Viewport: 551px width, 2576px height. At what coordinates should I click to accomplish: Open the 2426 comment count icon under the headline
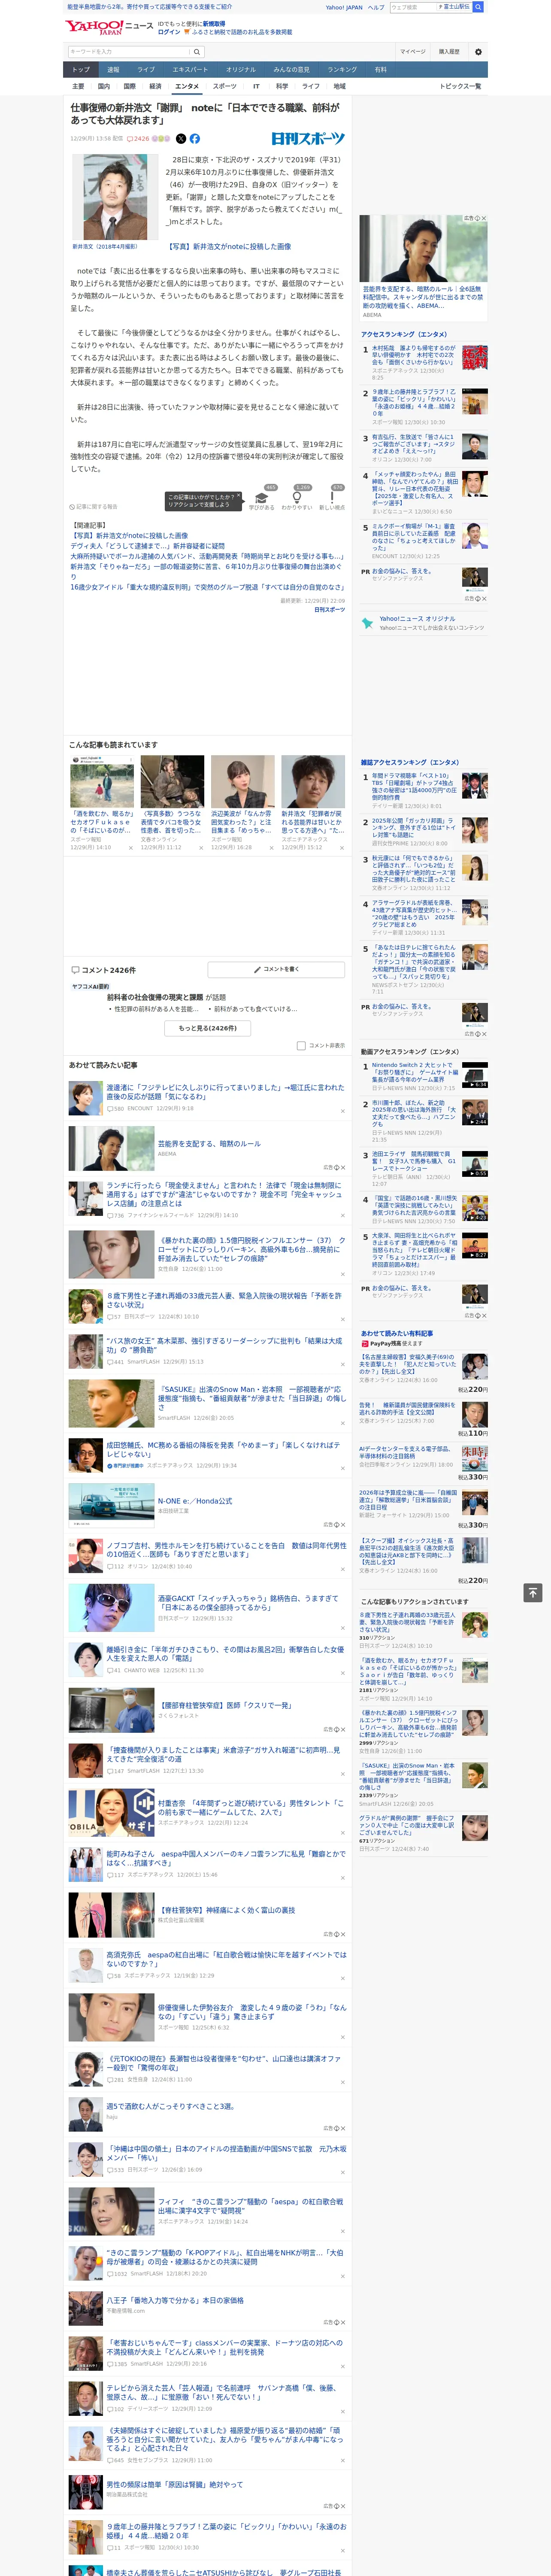point(138,139)
